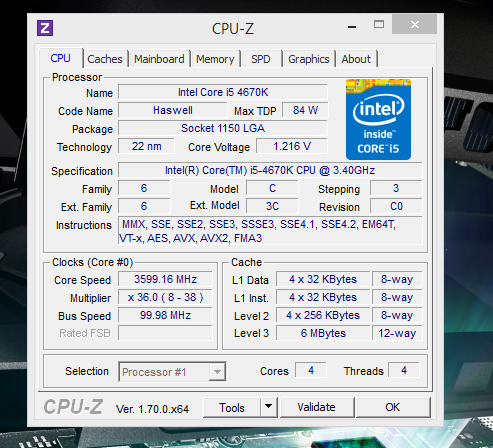
Task: Click the empty Rated FSB field
Action: 165,333
